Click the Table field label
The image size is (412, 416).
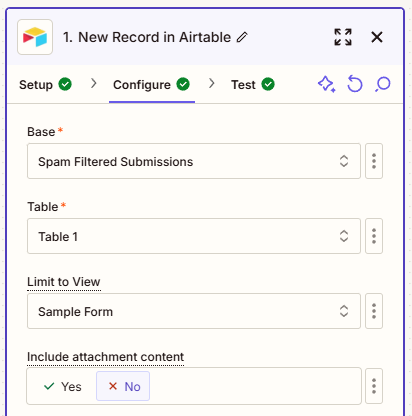pyautogui.click(x=43, y=207)
